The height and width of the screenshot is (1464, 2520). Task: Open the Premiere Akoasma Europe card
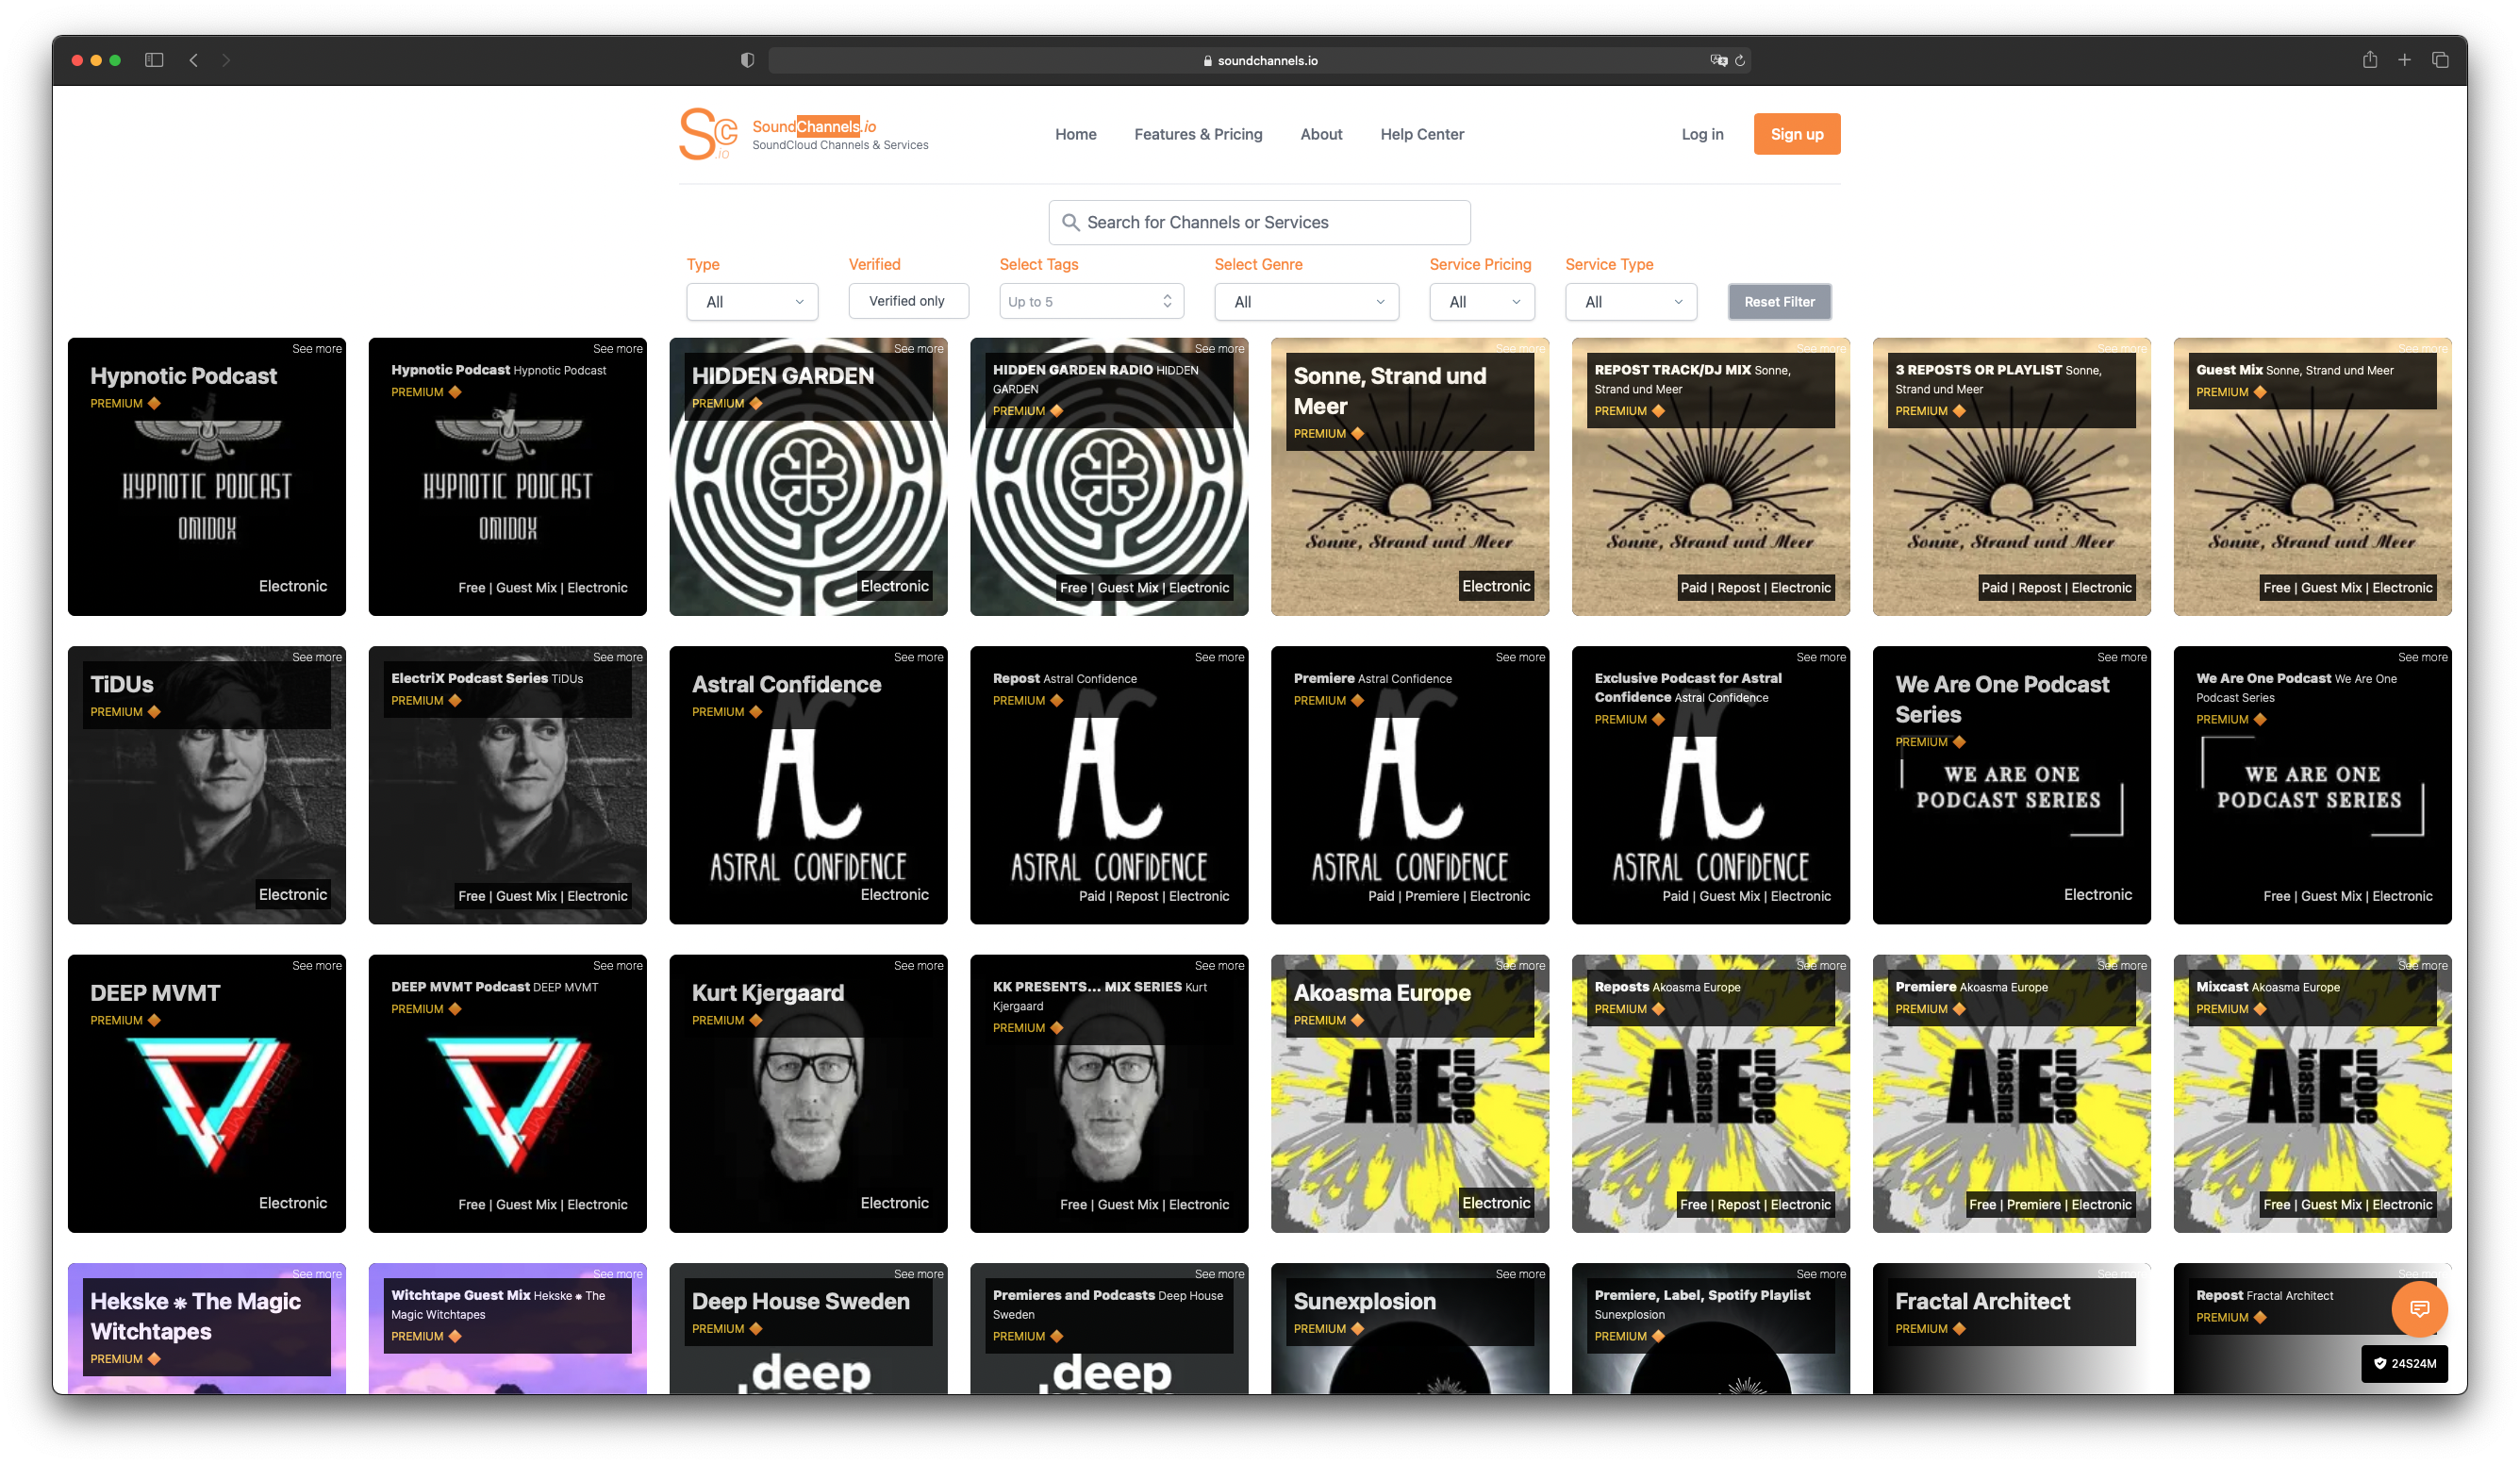2011,1093
